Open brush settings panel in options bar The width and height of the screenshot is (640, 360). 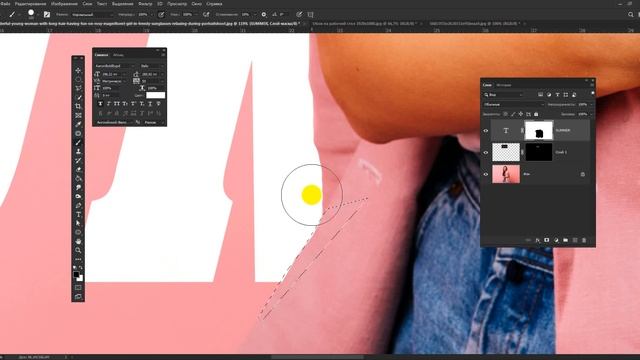tap(47, 14)
